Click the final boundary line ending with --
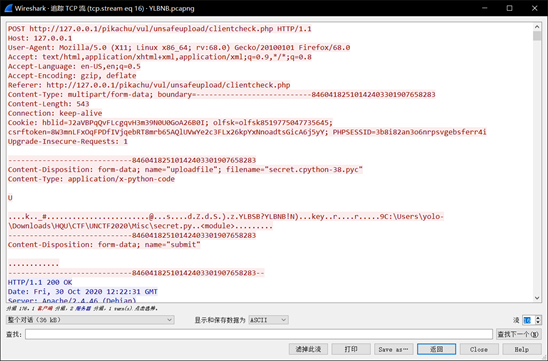 136,273
